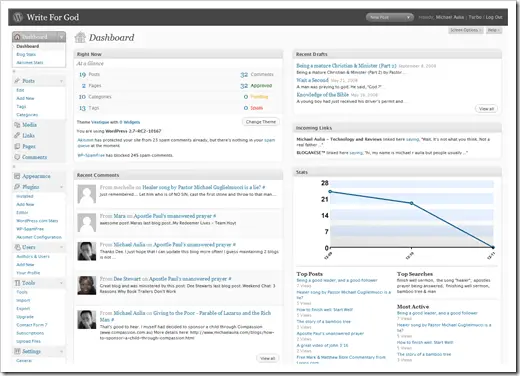Click the Log Out link
Image resolution: width=520 pixels, height=376 pixels.
(x=494, y=17)
